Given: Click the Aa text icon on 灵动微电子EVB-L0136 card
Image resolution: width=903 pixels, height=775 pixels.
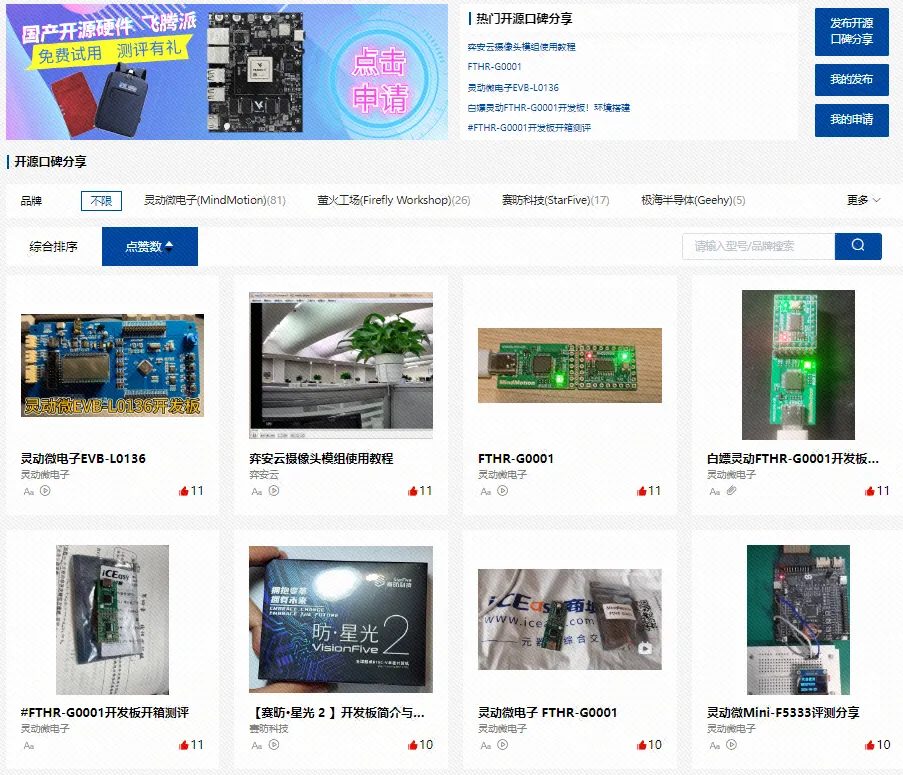Looking at the screenshot, I should (29, 492).
